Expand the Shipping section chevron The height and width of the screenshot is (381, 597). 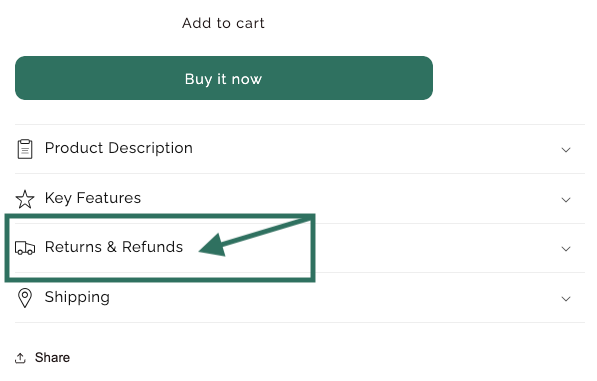tap(566, 299)
